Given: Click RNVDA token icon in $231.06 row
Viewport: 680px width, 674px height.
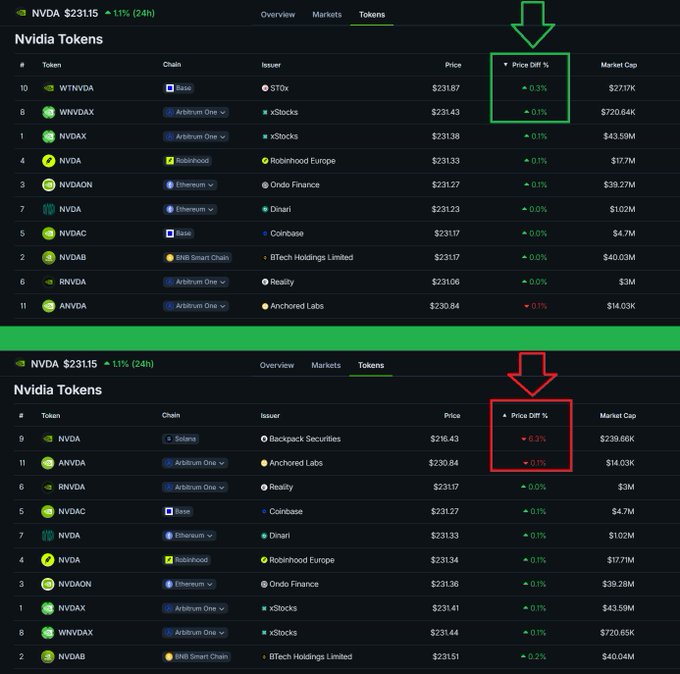Looking at the screenshot, I should click(49, 282).
